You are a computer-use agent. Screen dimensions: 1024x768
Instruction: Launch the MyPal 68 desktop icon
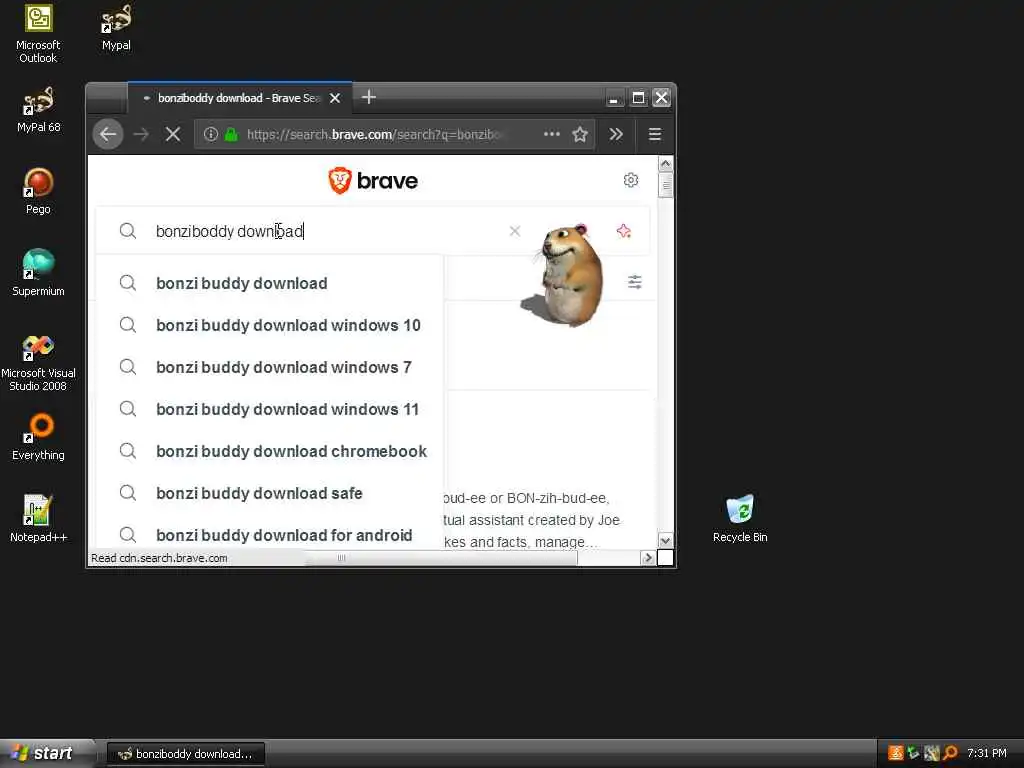38,109
